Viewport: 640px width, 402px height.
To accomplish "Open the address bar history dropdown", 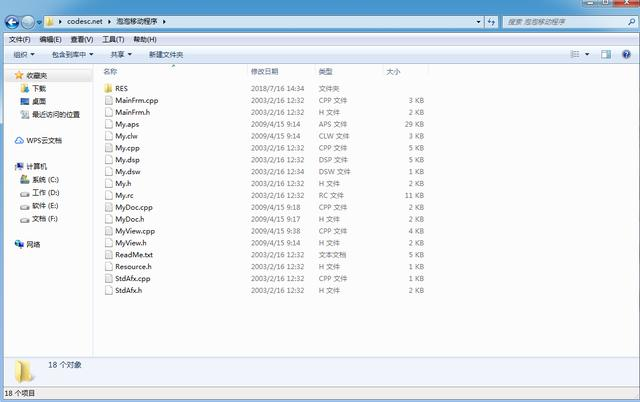I will (478, 22).
